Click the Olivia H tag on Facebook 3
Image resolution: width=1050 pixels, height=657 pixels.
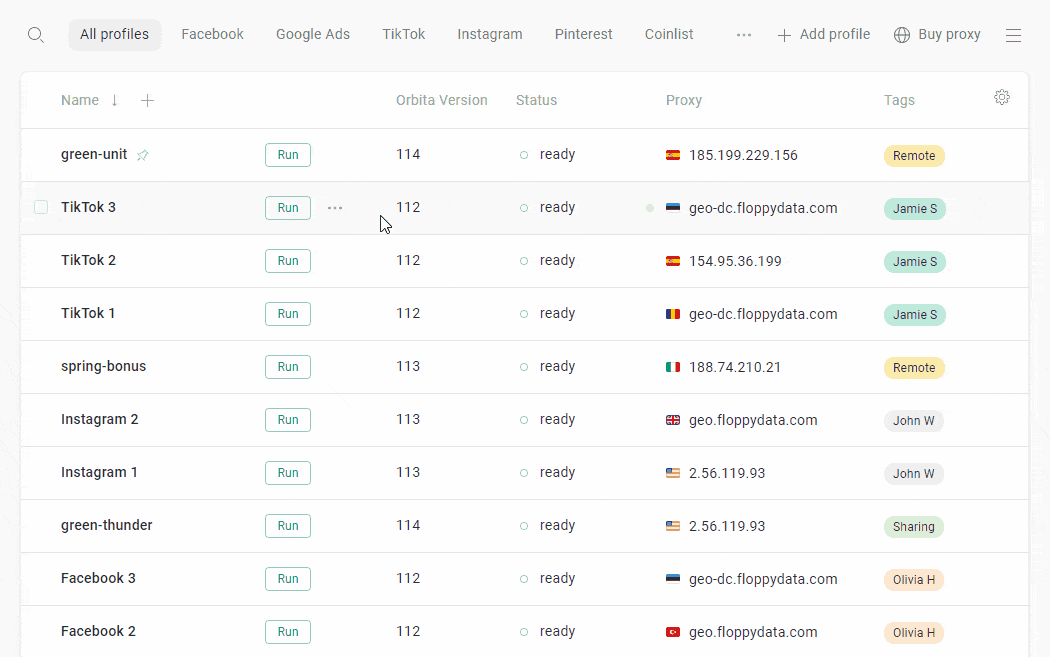coord(913,579)
